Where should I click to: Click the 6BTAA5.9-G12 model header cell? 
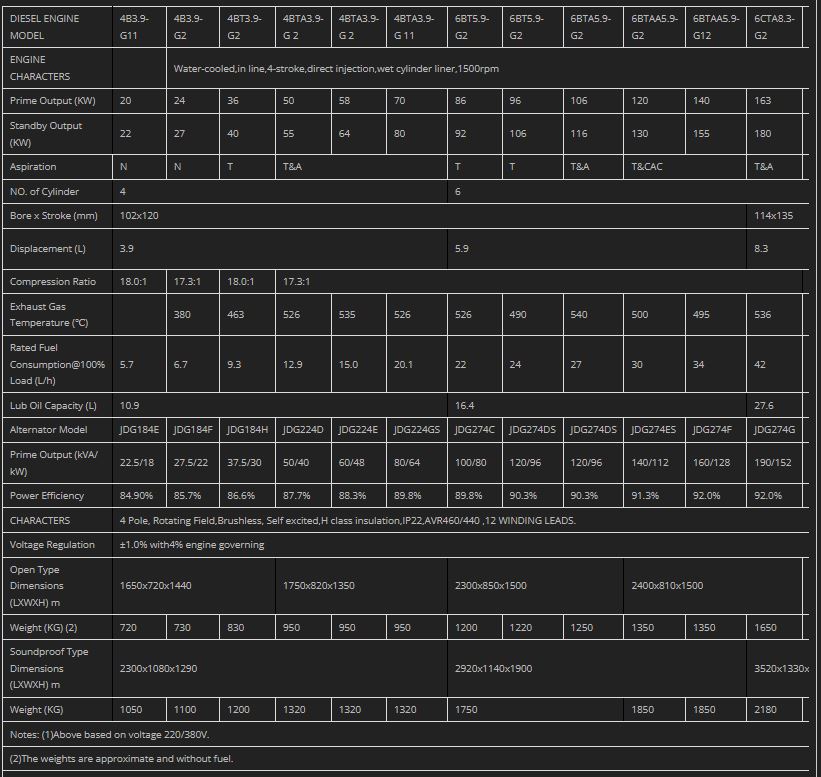(x=716, y=26)
